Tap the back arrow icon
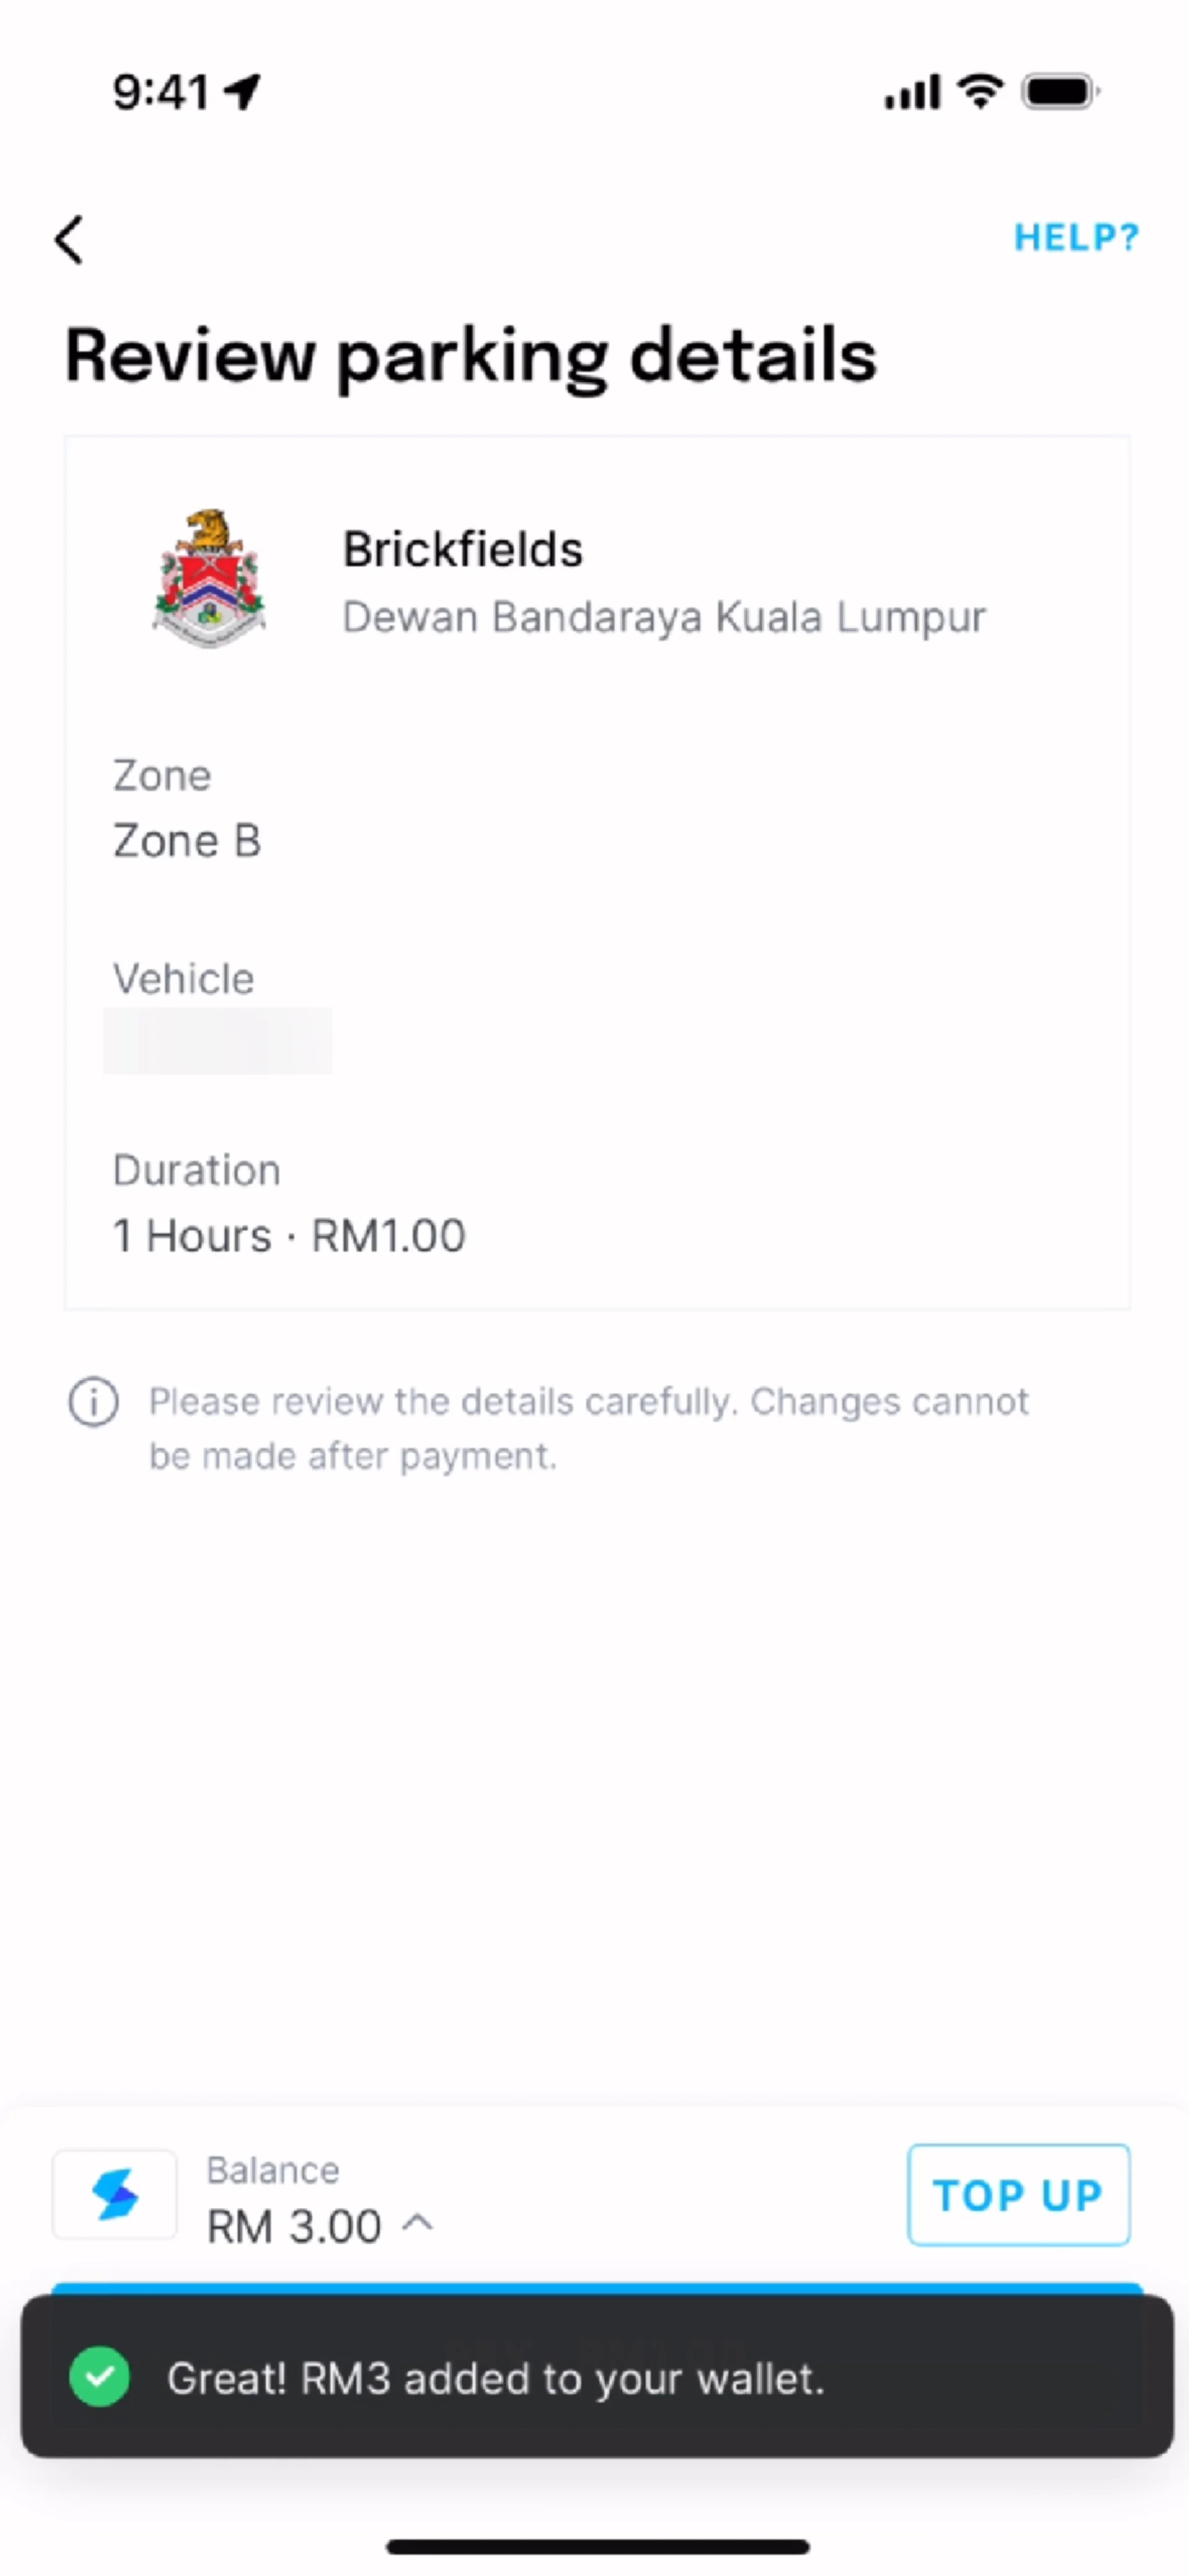Screen dimensions: 1189x2576 pyautogui.click(x=69, y=240)
